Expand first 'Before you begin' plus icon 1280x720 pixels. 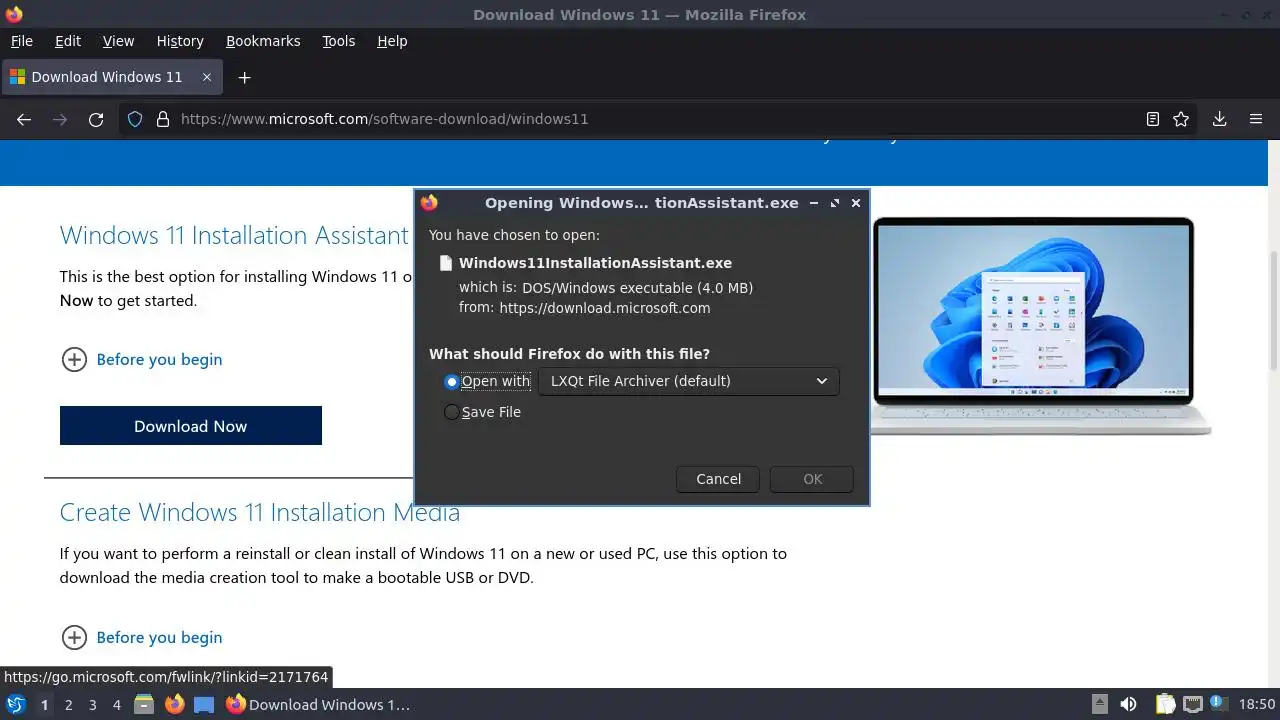74,360
